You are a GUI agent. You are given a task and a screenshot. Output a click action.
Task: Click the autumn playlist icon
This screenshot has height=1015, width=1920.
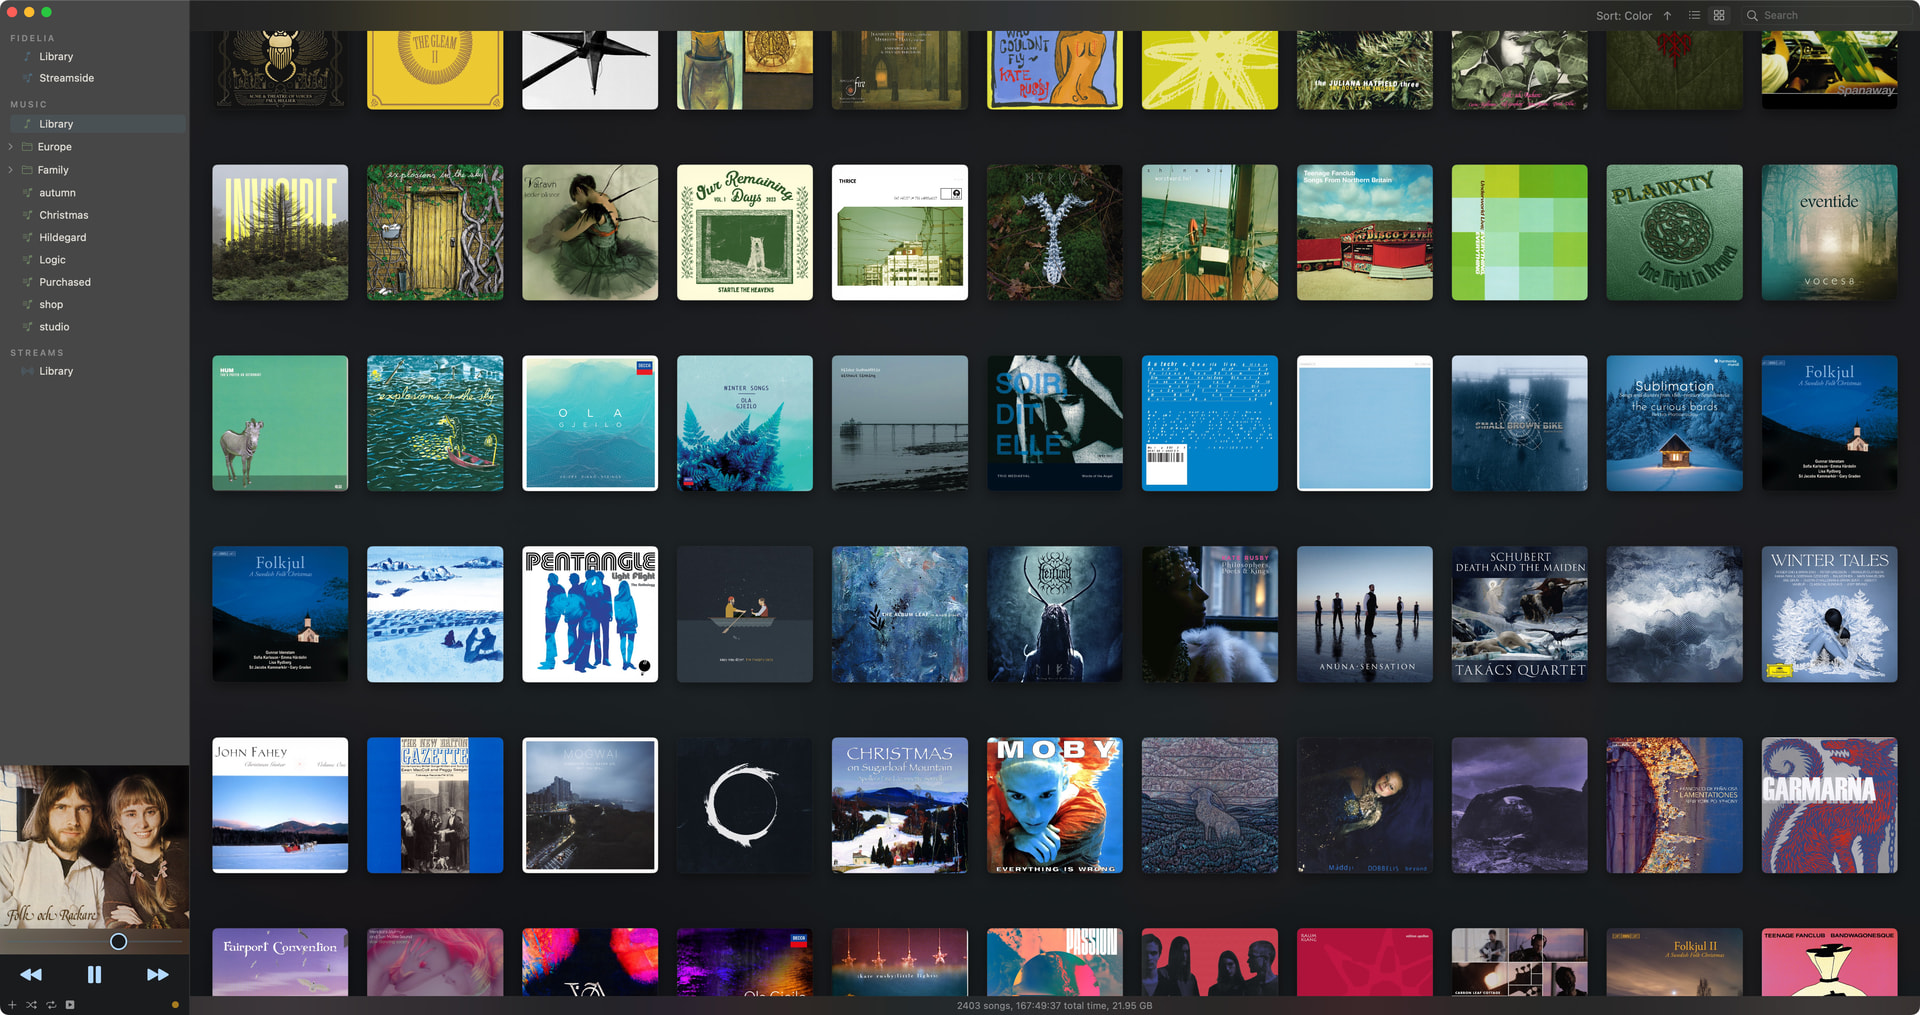click(28, 193)
